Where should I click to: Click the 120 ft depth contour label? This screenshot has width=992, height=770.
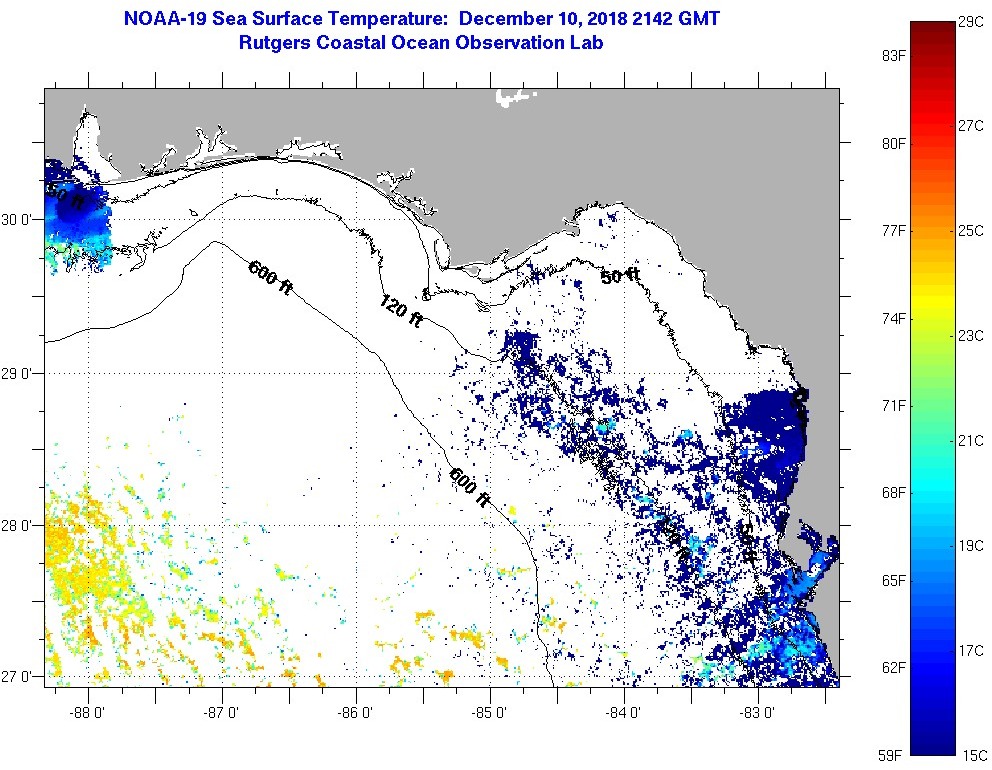[x=401, y=309]
